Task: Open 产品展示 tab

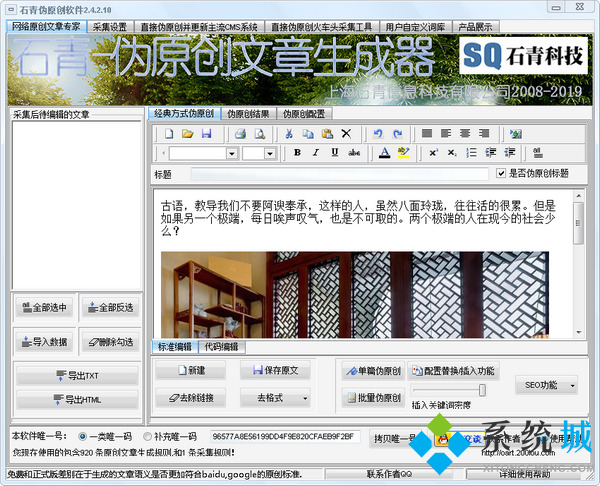Action: (x=475, y=27)
